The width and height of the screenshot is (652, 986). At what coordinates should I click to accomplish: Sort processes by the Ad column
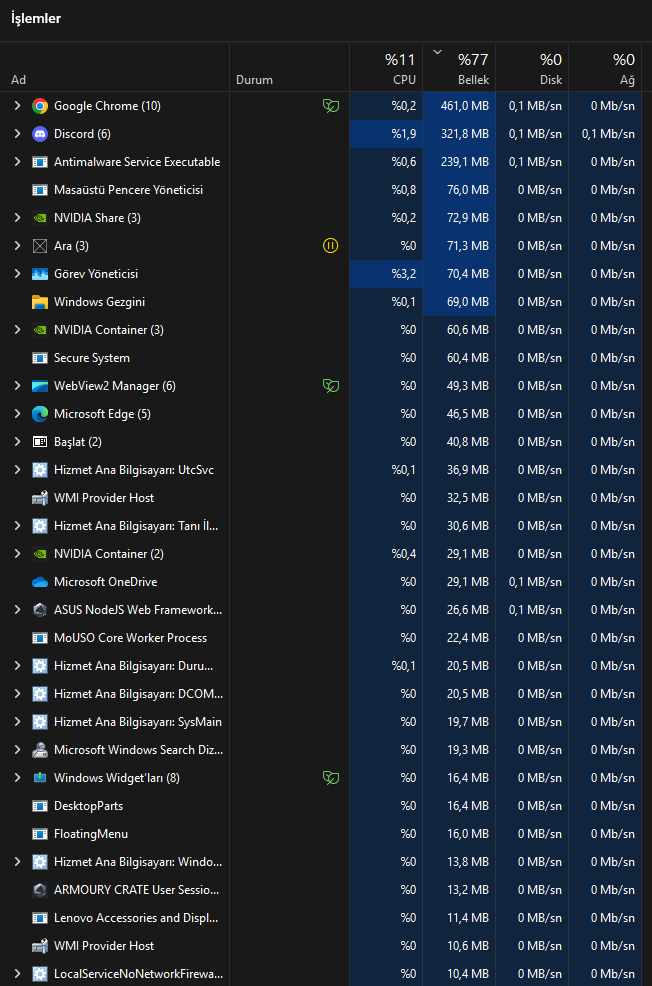(x=114, y=67)
